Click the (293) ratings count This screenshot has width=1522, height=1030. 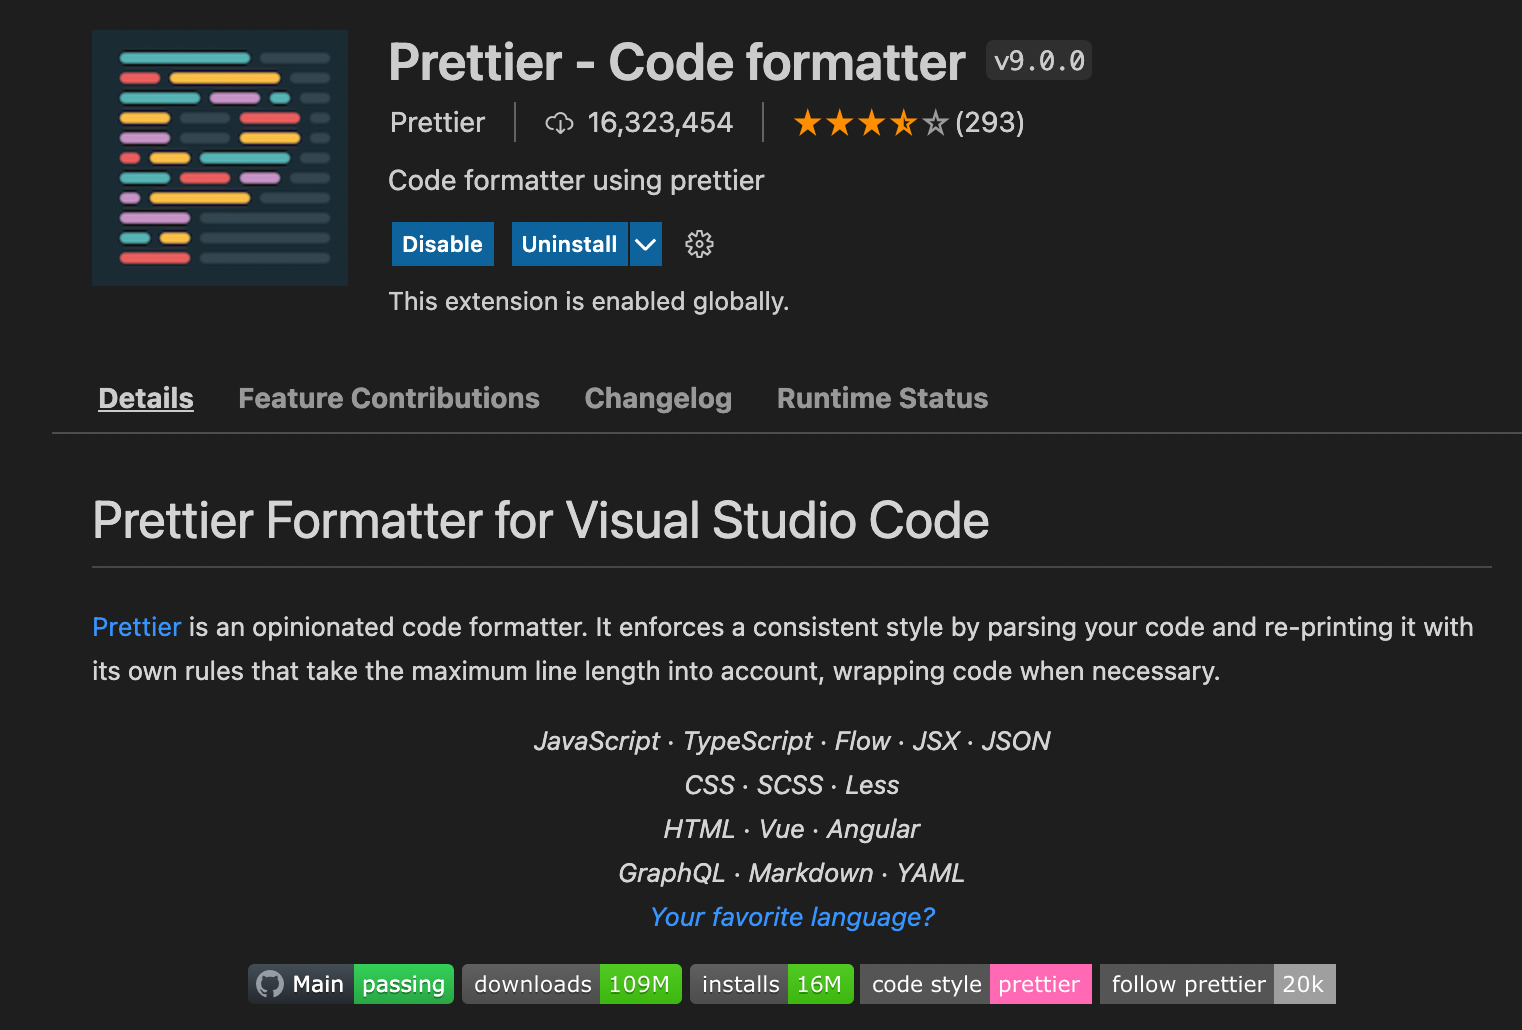click(x=990, y=123)
